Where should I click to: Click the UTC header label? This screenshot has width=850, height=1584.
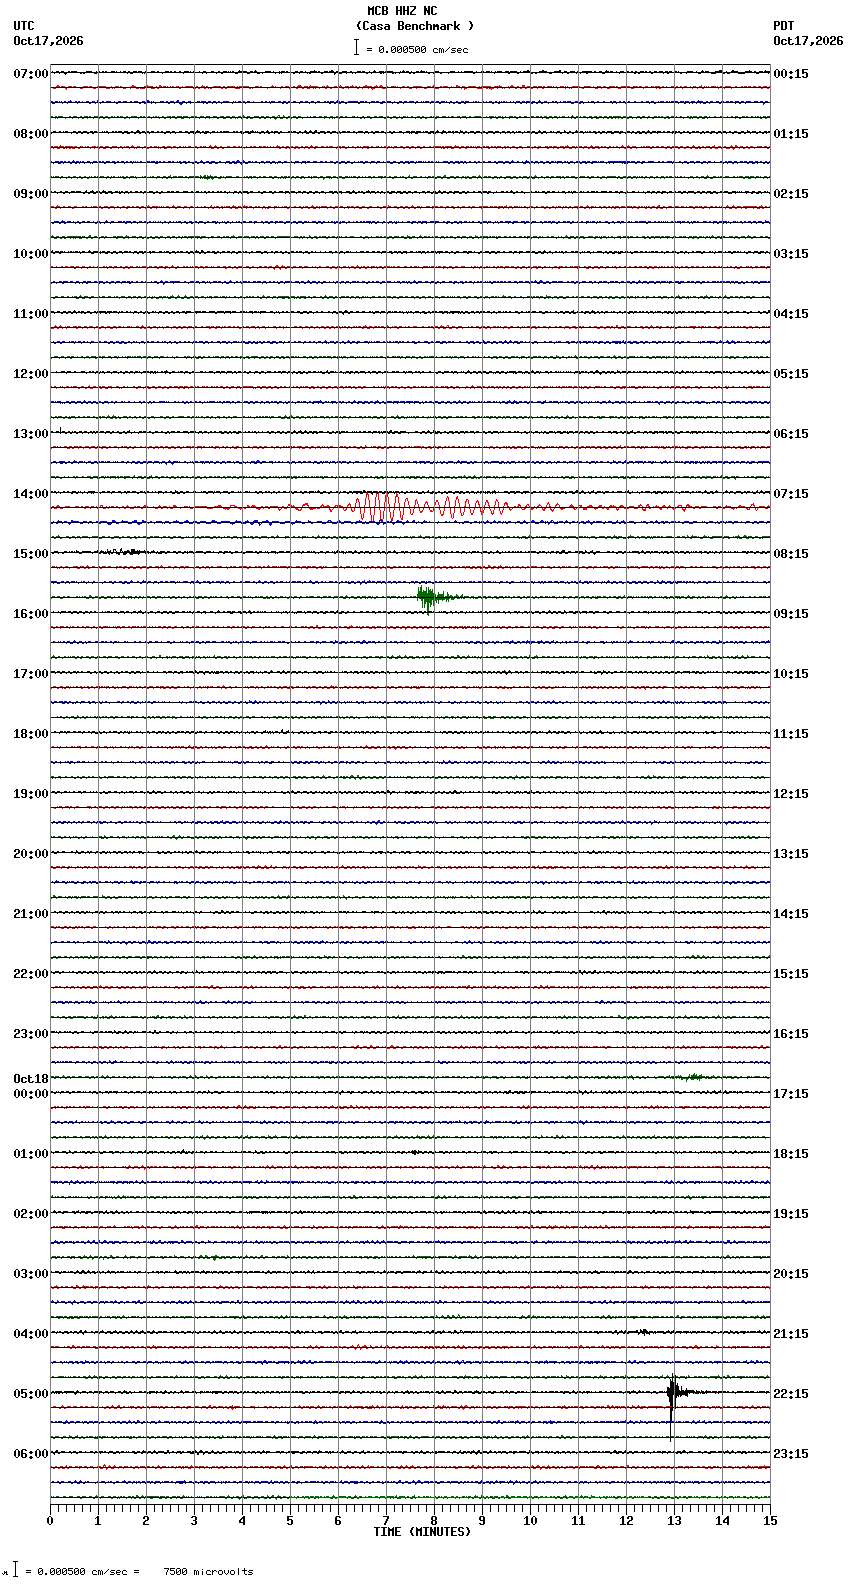click(x=24, y=26)
